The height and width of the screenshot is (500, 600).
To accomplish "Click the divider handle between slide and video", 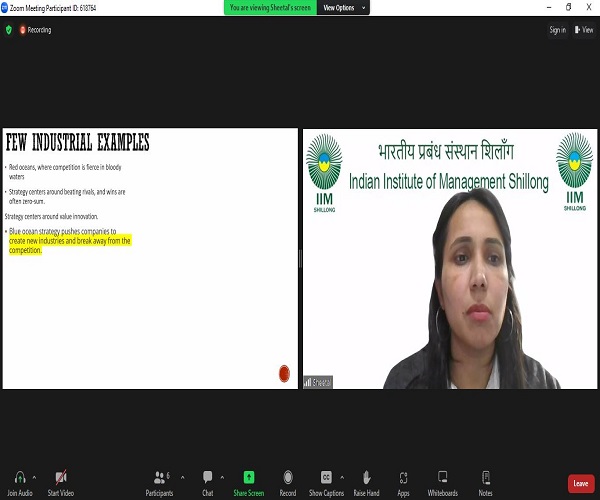I will tap(300, 259).
